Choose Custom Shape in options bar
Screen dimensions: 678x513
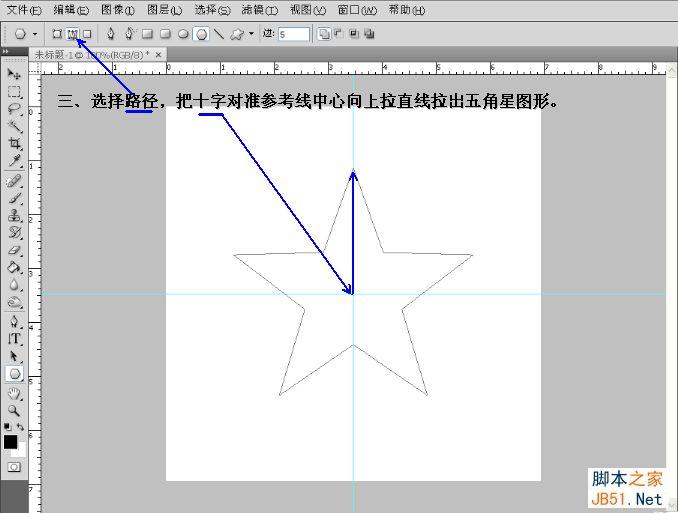coord(237,34)
